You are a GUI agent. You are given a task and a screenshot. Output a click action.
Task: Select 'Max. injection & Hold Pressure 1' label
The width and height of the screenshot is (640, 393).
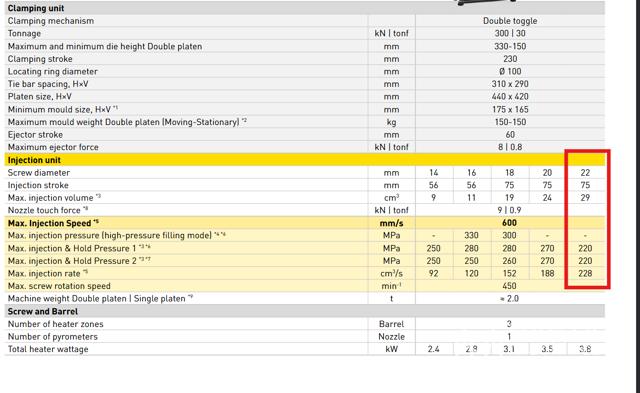coord(72,249)
